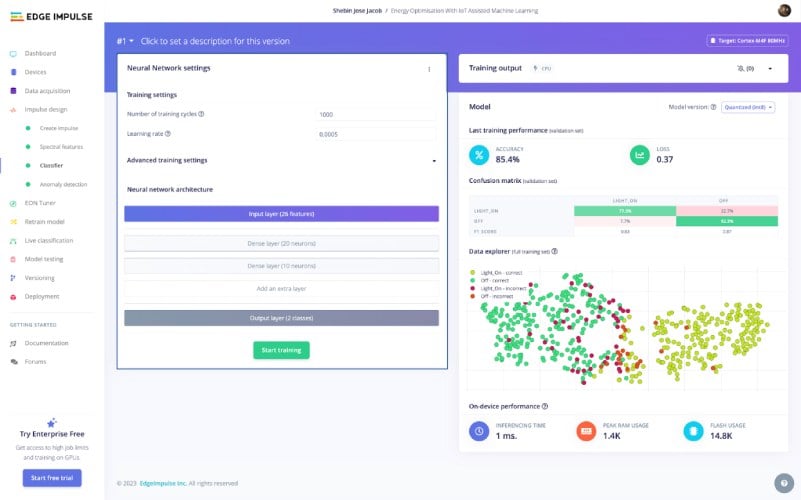
Task: Open the Model version dropdown
Action: pos(747,107)
